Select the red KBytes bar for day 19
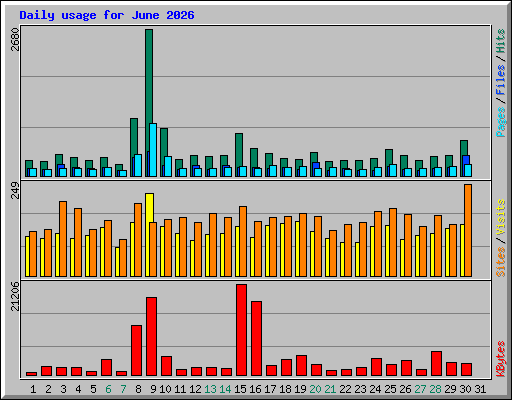512x400 pixels. 301,366
